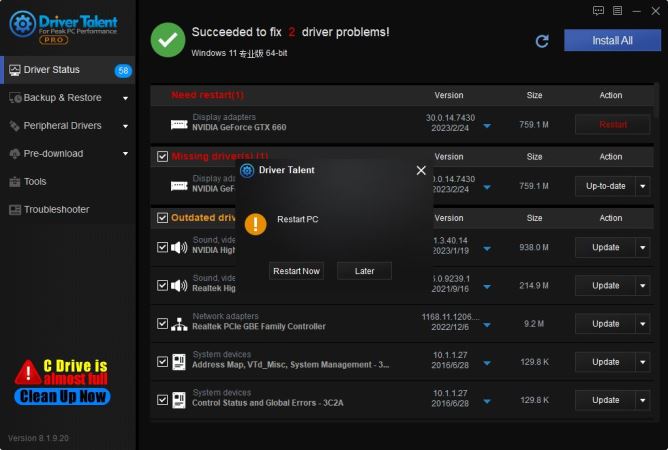The width and height of the screenshot is (668, 450).
Task: Click the driver list vertical scrollbar
Action: (x=656, y=101)
